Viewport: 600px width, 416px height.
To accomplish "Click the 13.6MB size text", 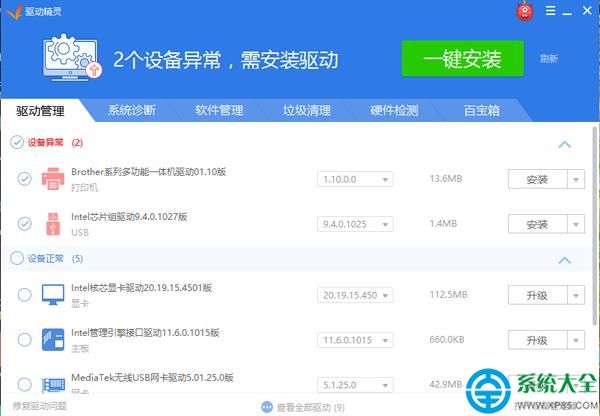I will point(446,179).
